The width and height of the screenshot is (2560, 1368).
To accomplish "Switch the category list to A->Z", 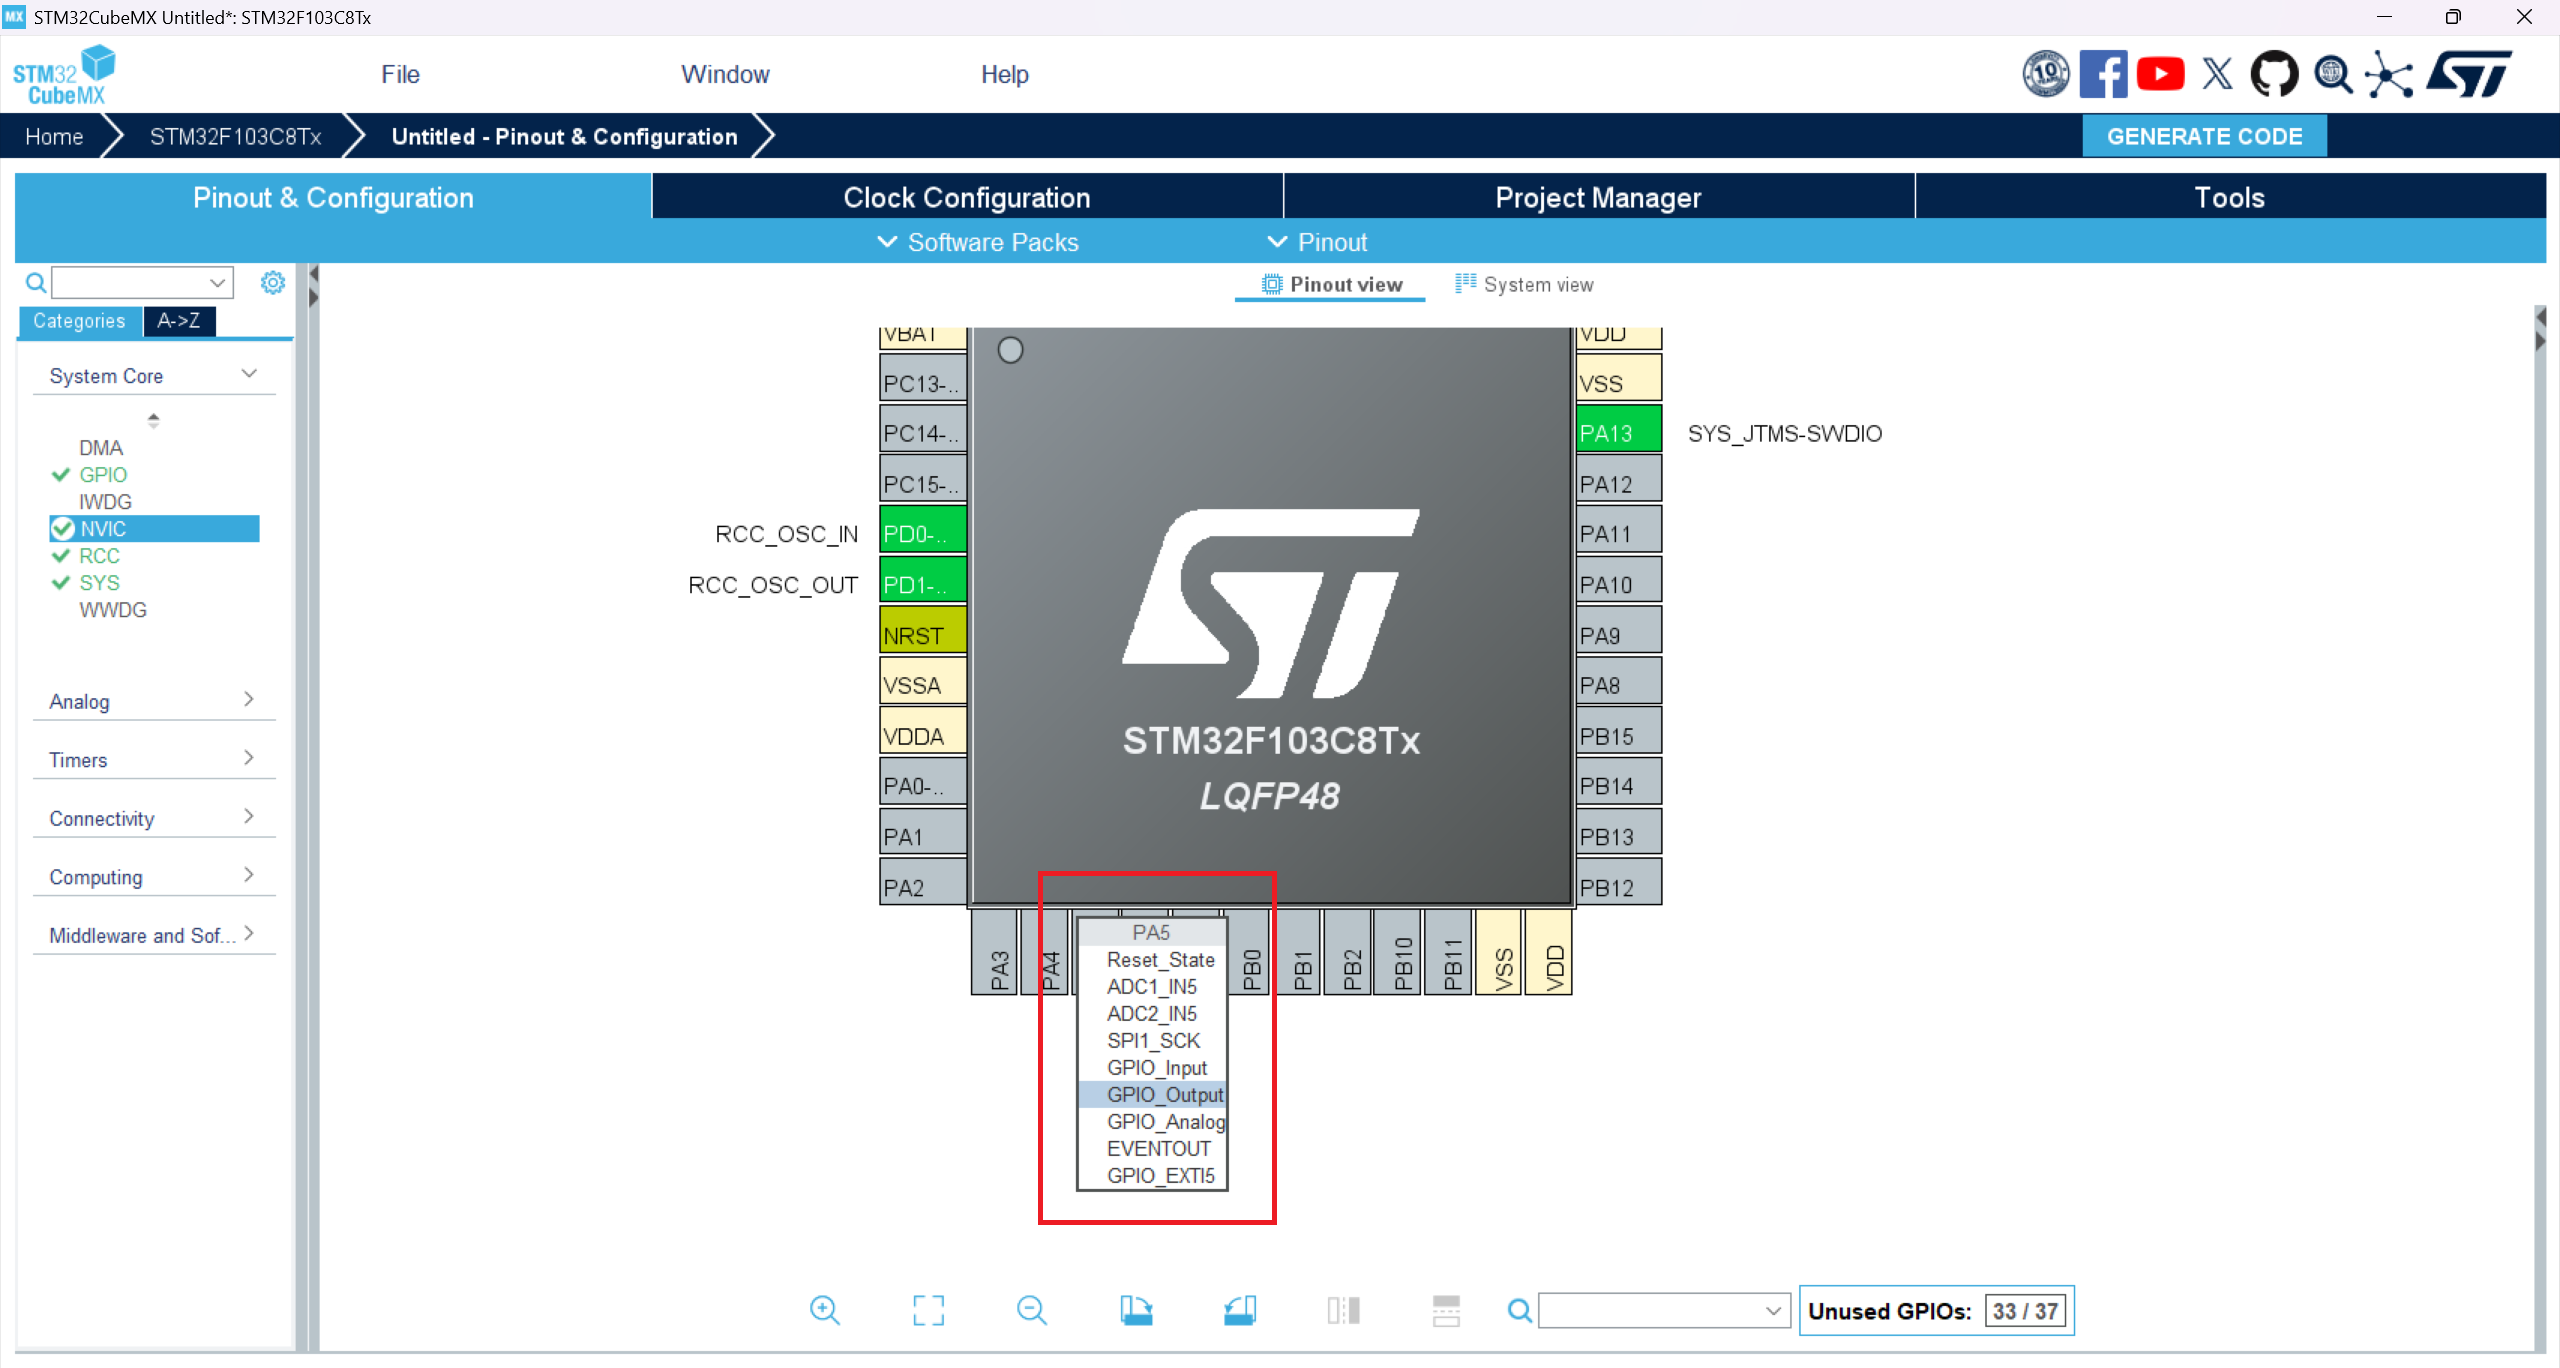I will tap(178, 321).
